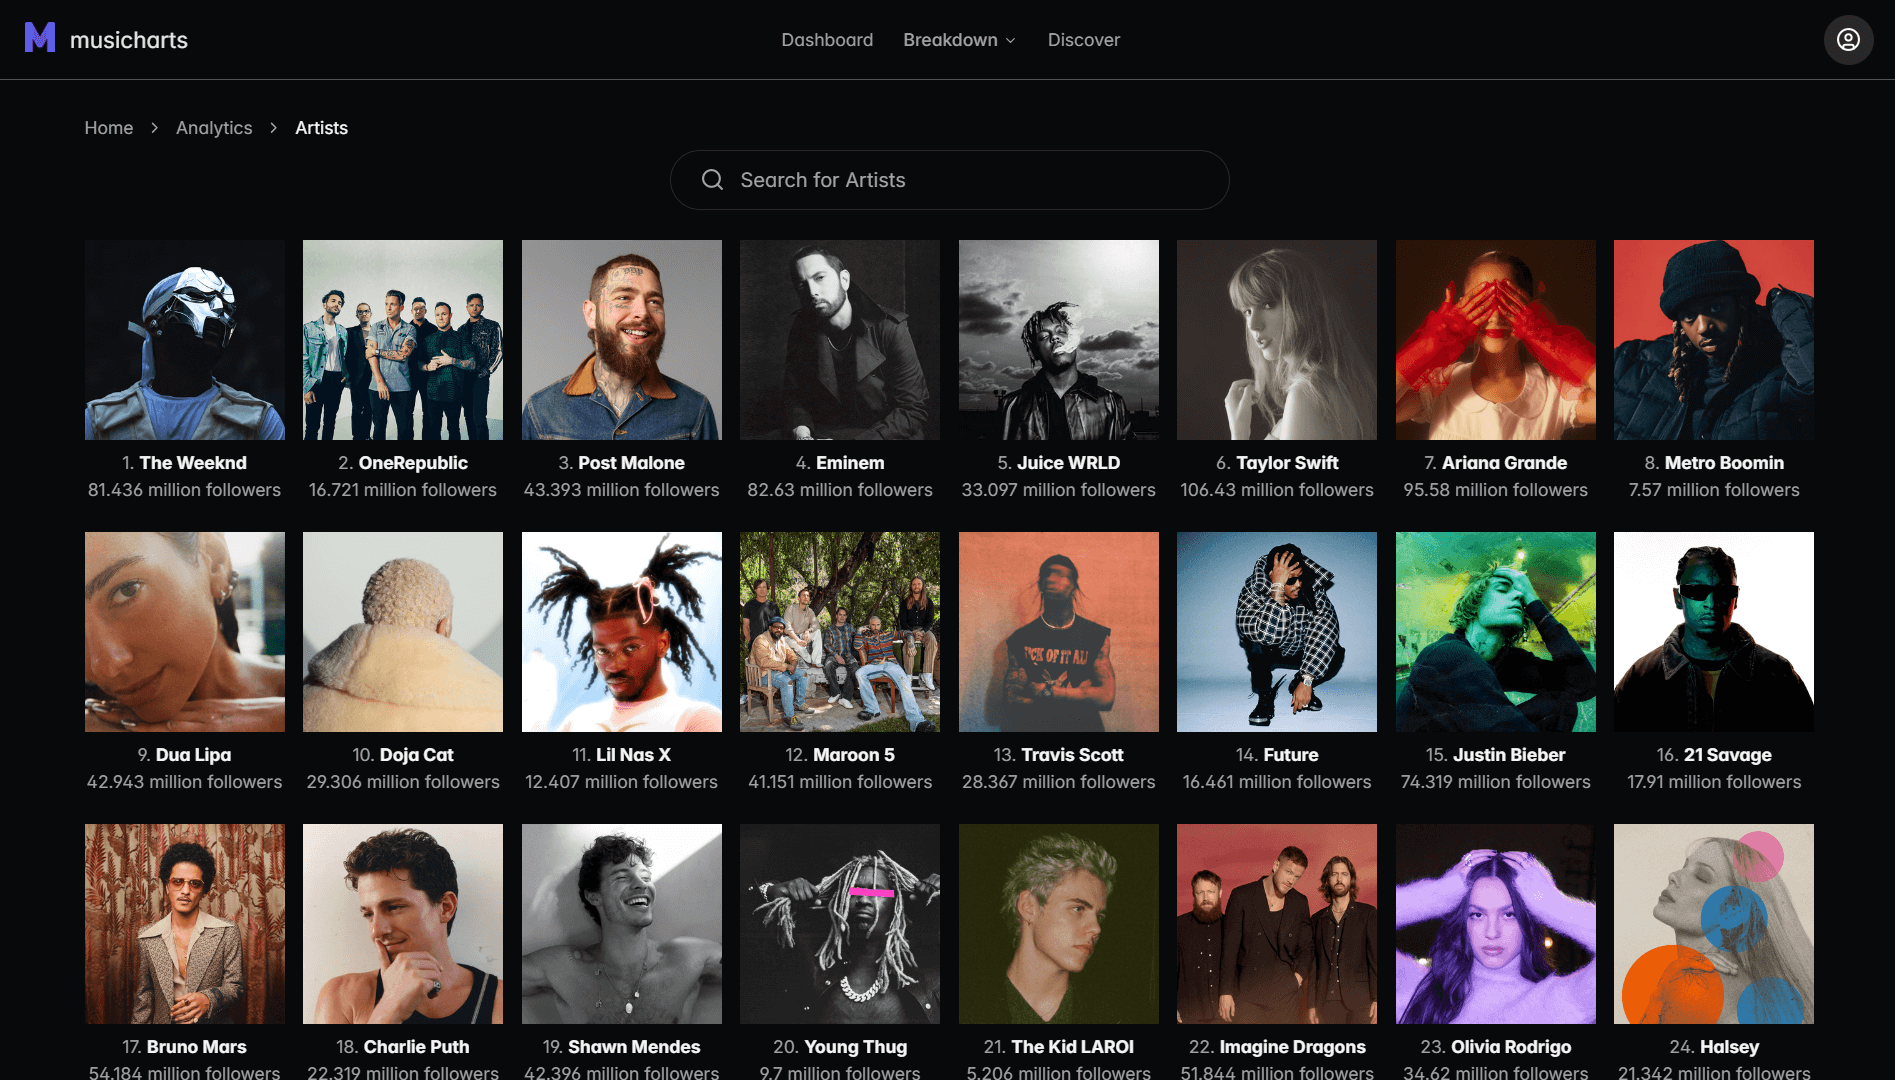Select the Lil Nas X photo
This screenshot has width=1895, height=1080.
(x=622, y=632)
